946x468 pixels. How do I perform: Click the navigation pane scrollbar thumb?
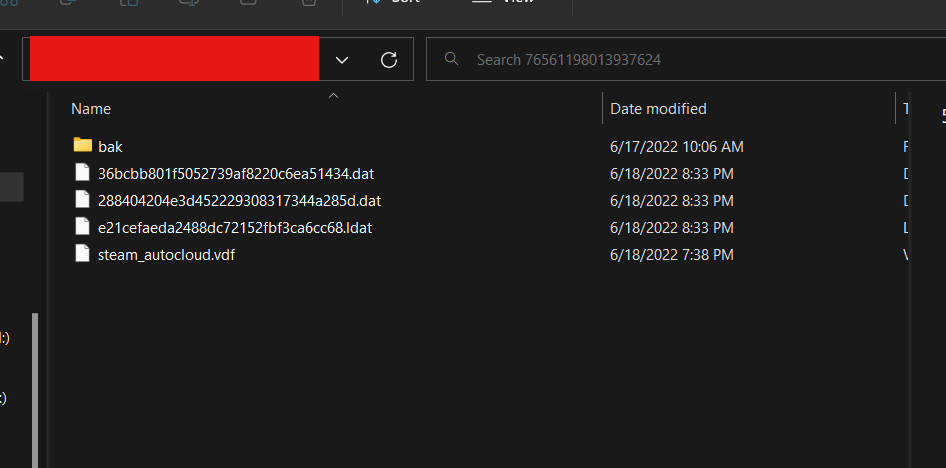point(35,390)
